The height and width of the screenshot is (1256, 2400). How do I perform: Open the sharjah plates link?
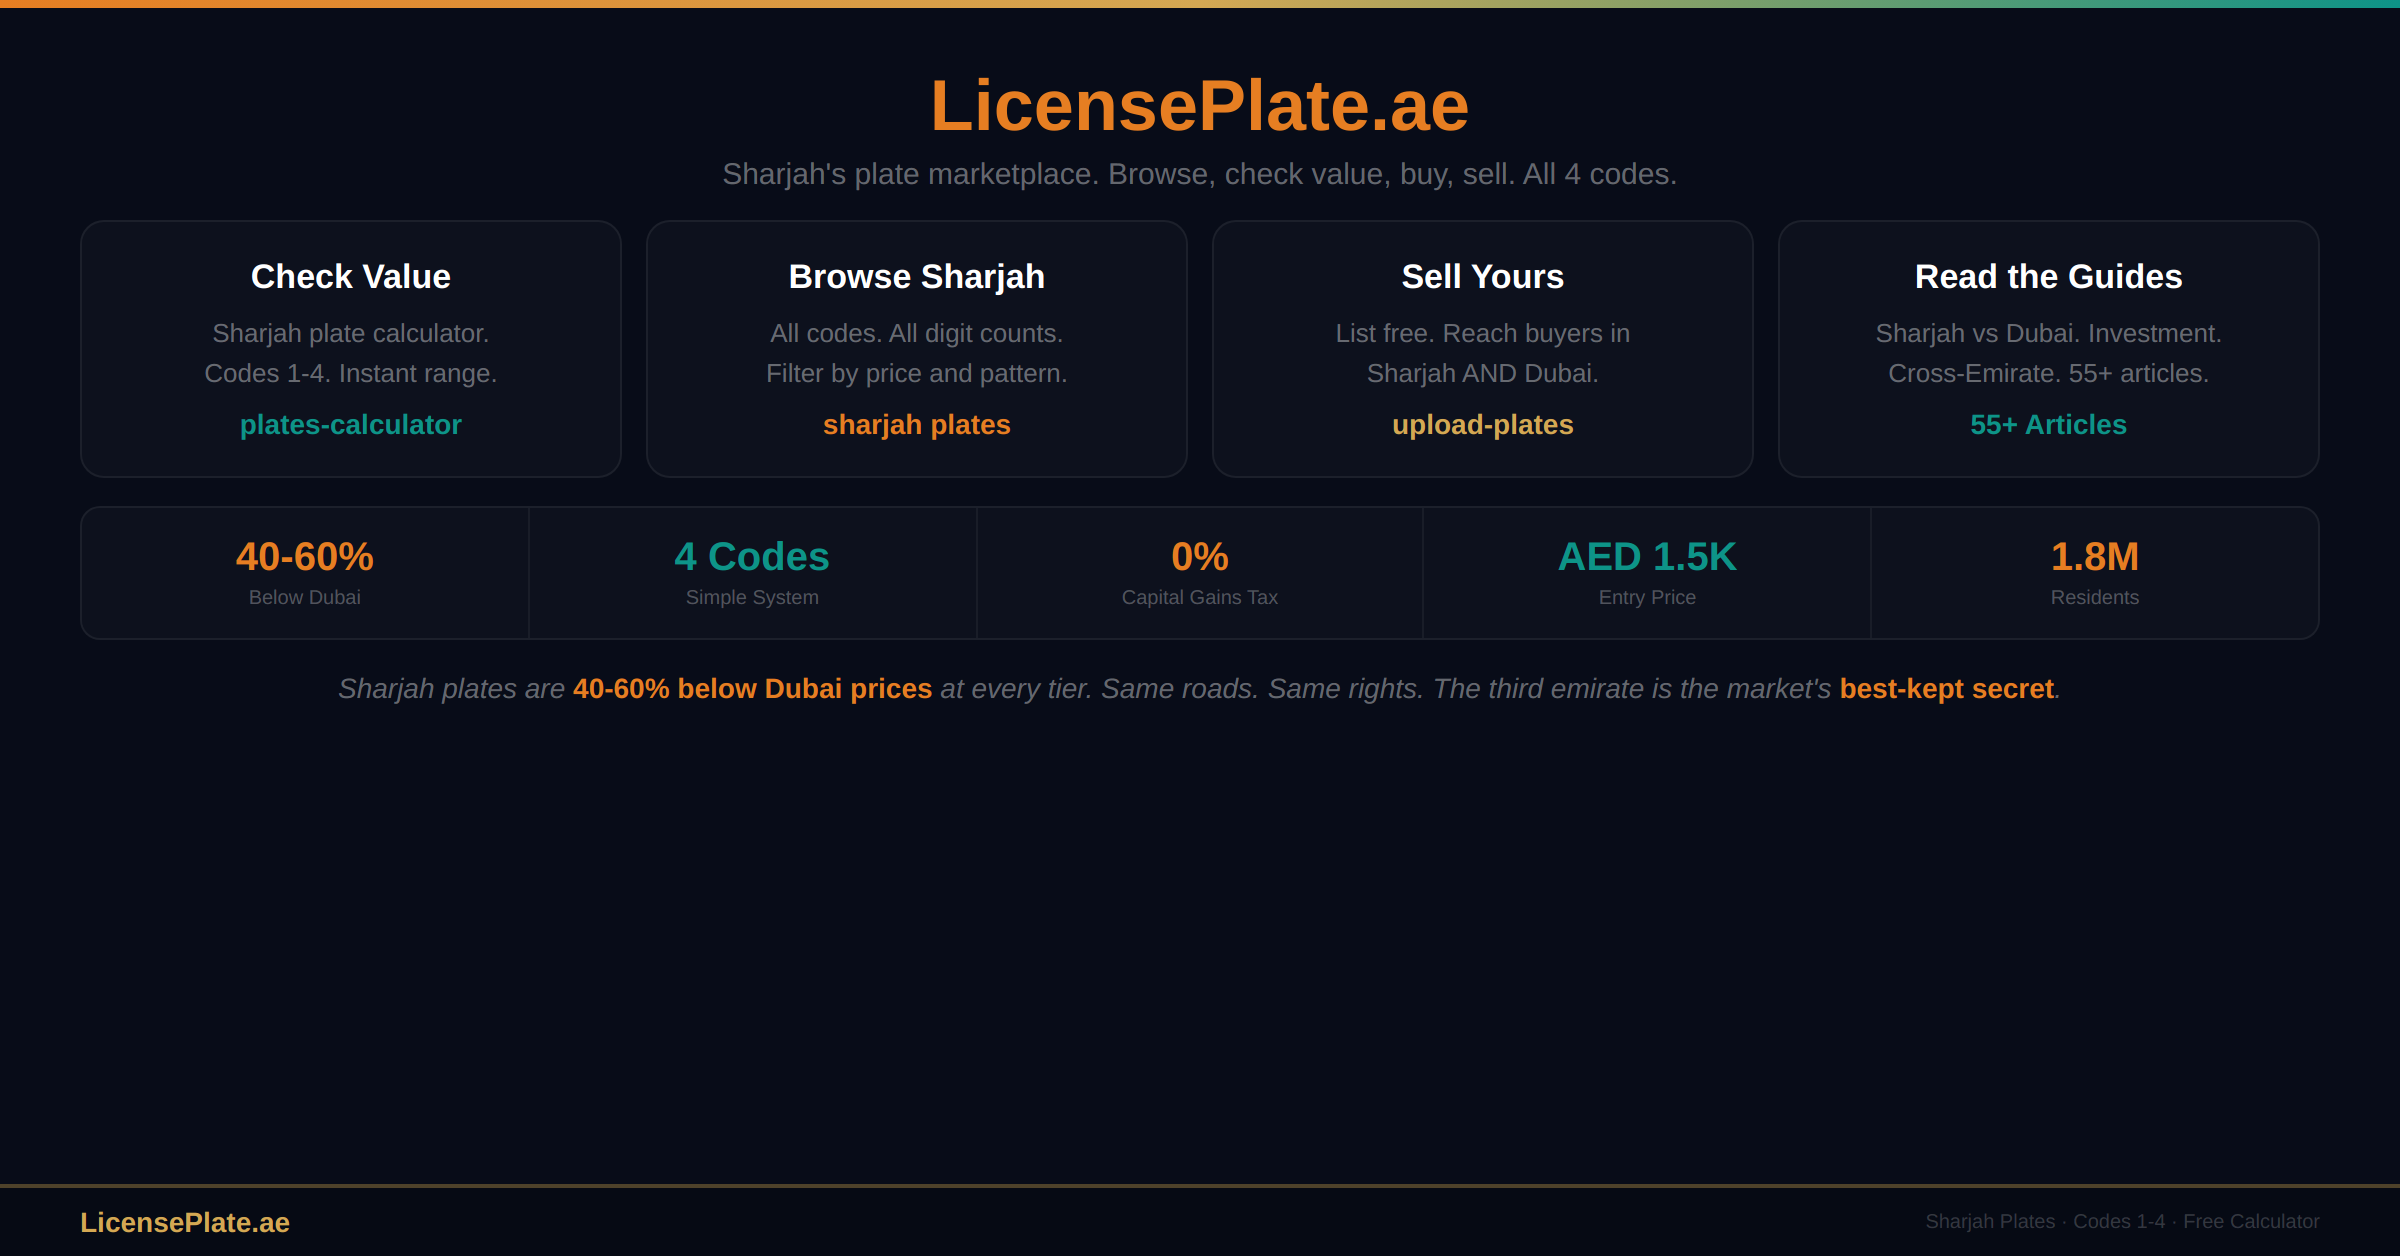(916, 425)
